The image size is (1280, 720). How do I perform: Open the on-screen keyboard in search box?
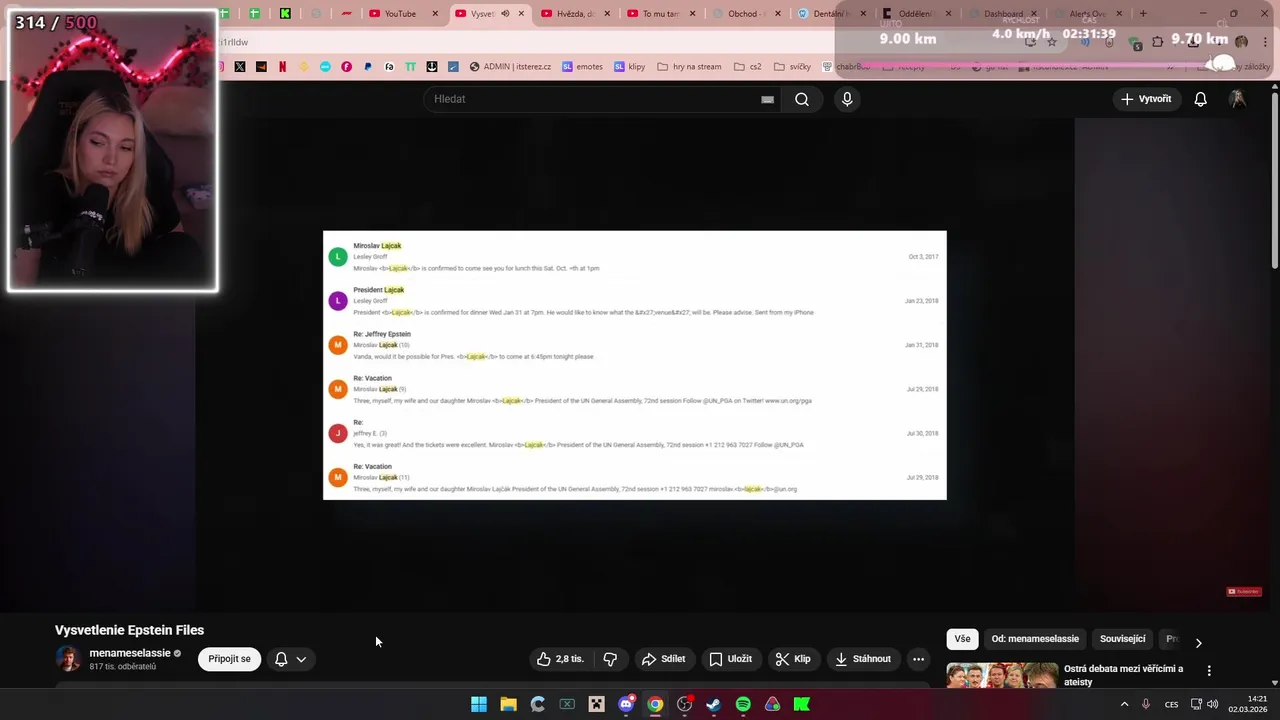pyautogui.click(x=767, y=99)
